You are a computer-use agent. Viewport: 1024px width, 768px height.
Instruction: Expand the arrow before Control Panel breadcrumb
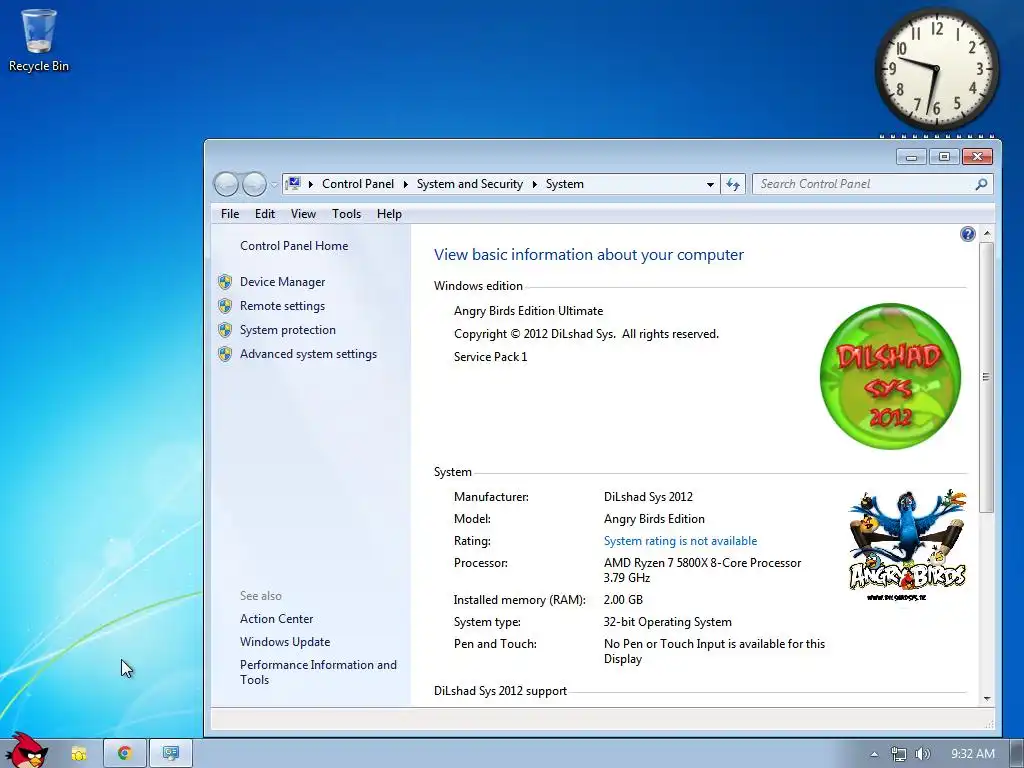click(311, 184)
